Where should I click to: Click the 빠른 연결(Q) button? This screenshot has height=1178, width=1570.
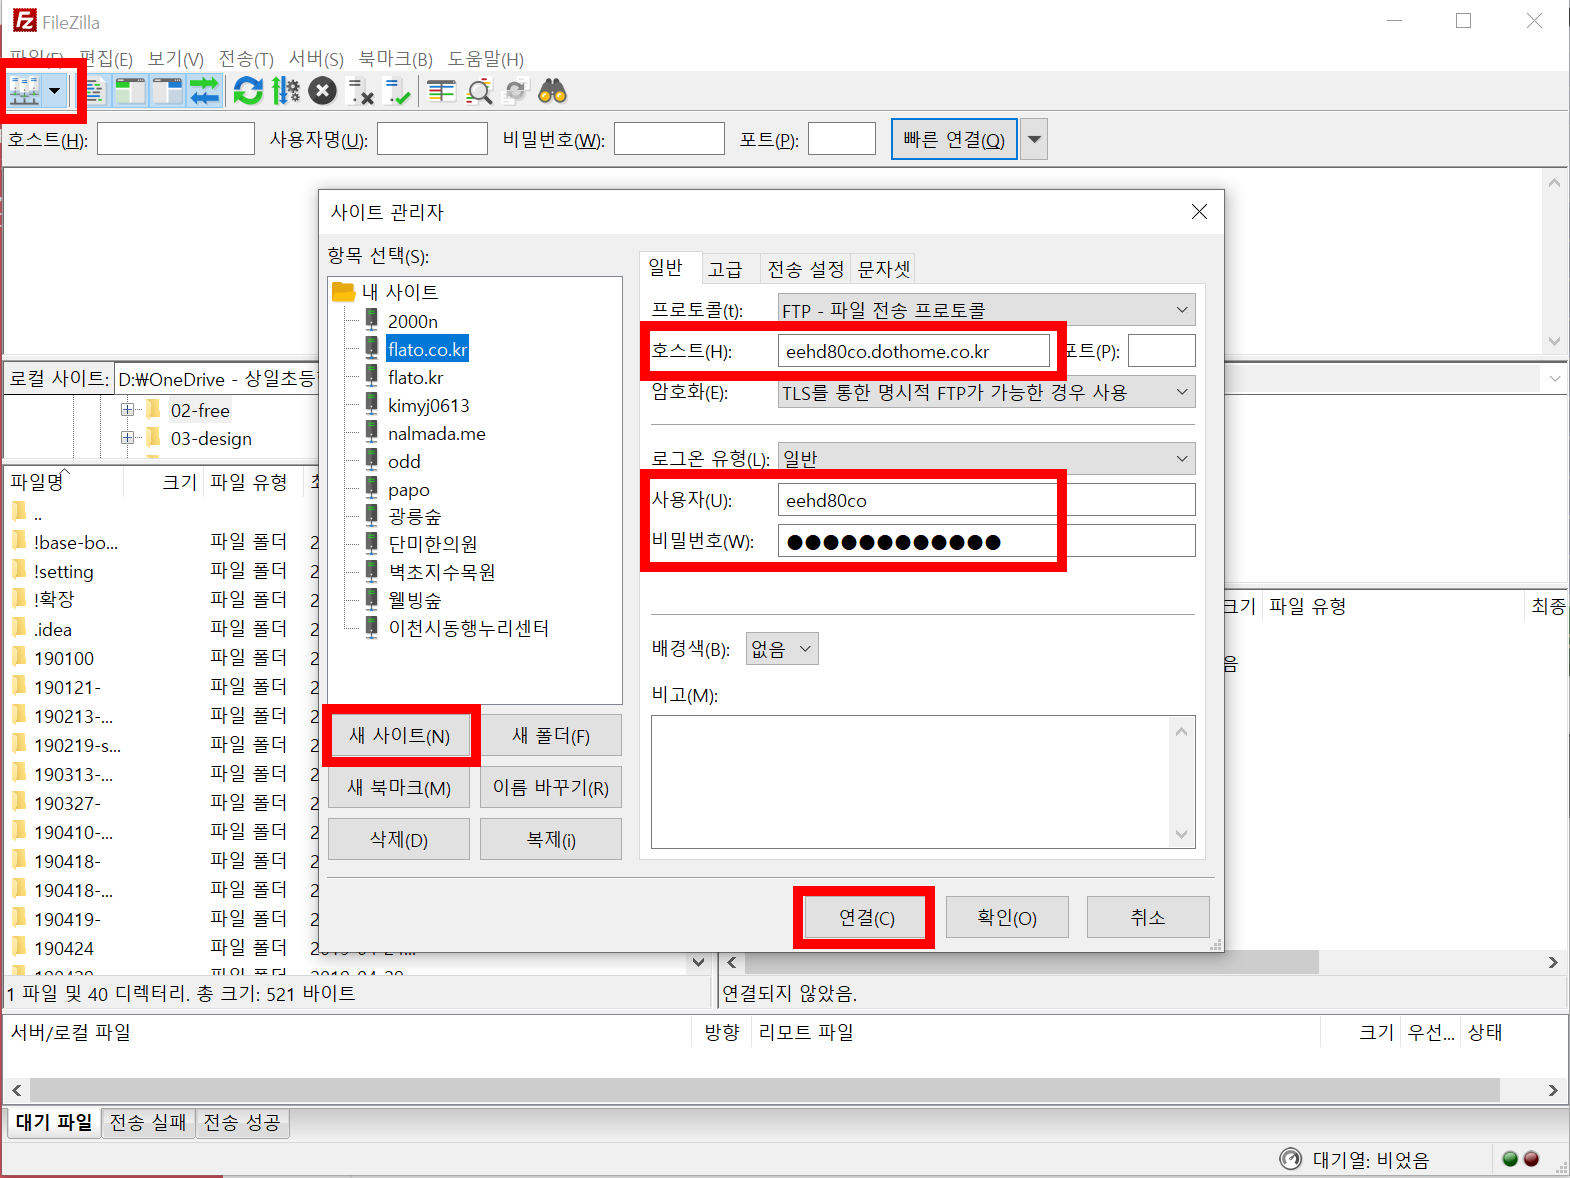[x=954, y=139]
